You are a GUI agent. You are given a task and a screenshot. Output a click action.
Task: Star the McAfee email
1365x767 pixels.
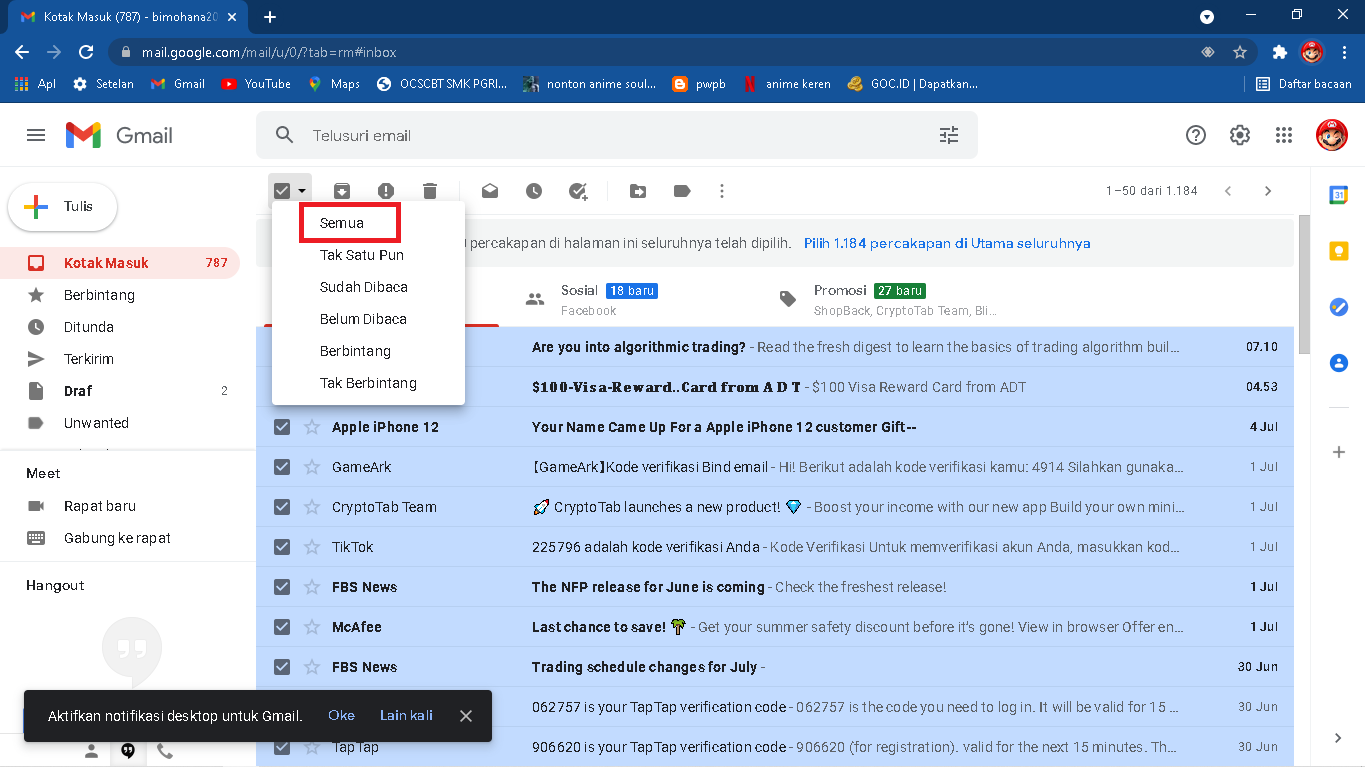point(312,627)
